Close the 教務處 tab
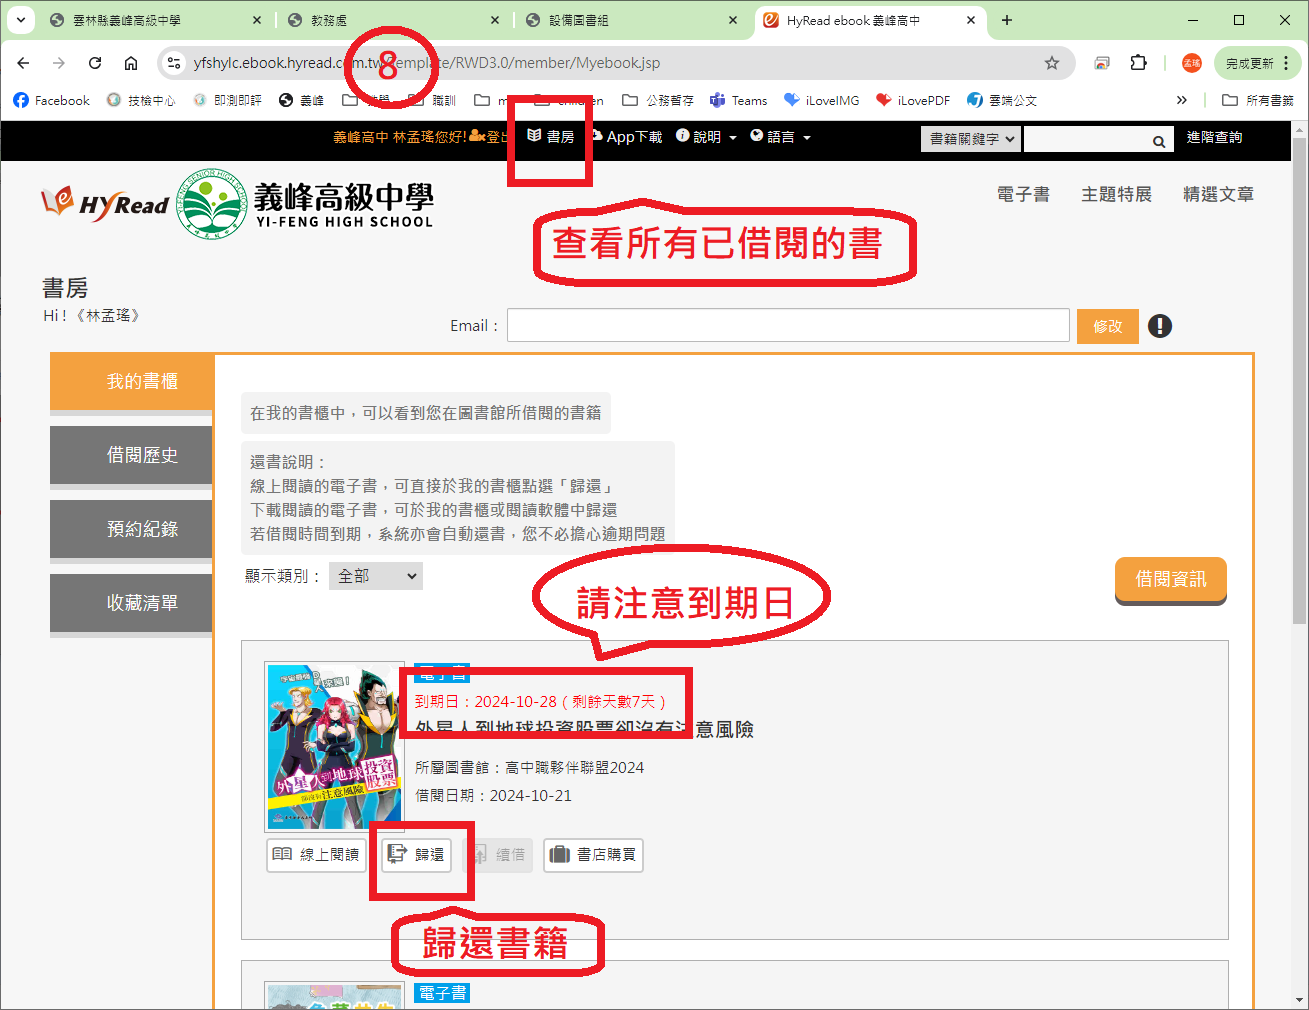Screen dimensions: 1309x1010 pos(495,20)
